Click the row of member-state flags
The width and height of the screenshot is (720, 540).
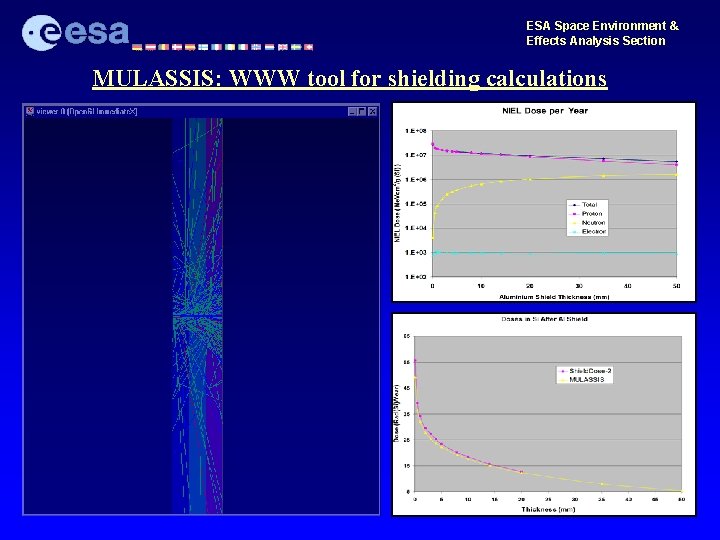(222, 47)
